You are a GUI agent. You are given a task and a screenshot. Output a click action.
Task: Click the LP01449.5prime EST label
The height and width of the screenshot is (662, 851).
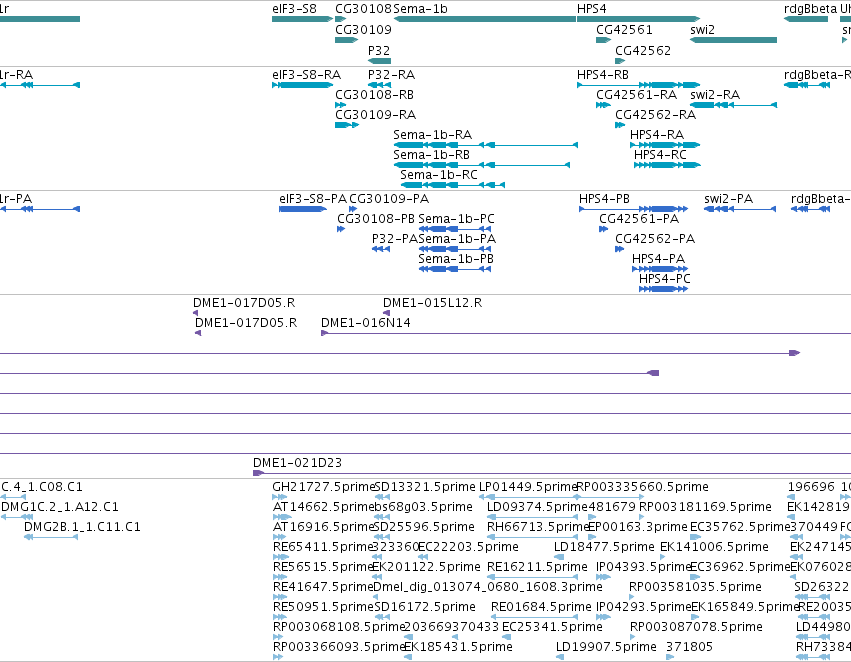click(528, 487)
